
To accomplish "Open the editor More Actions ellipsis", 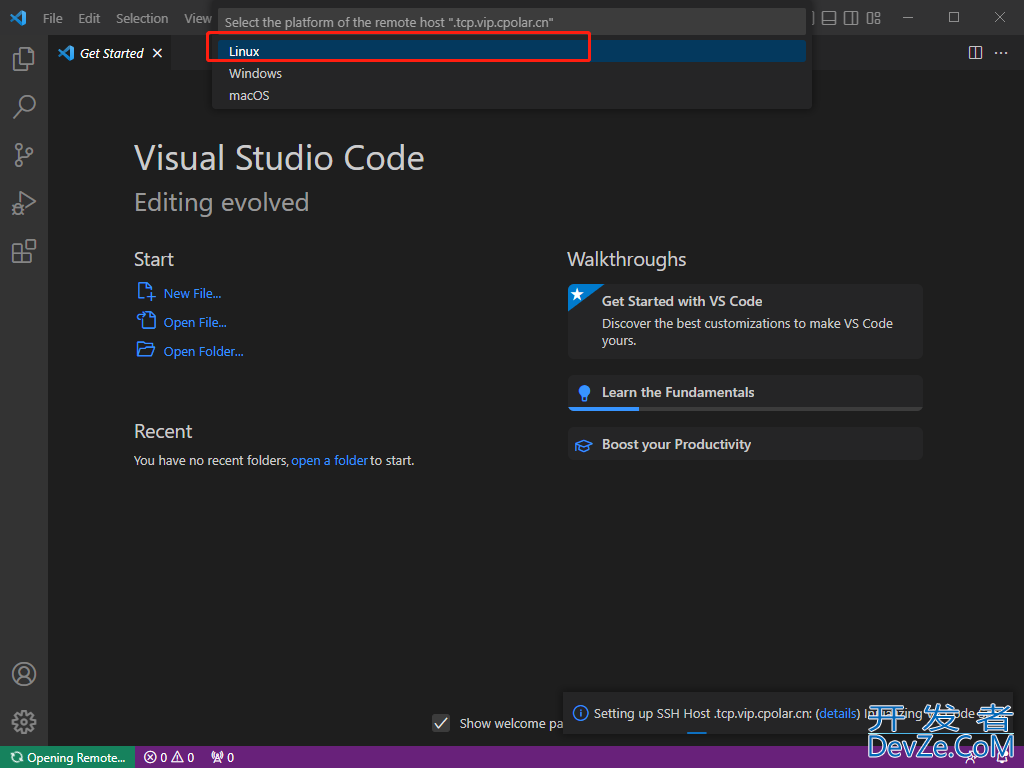I will point(1000,53).
